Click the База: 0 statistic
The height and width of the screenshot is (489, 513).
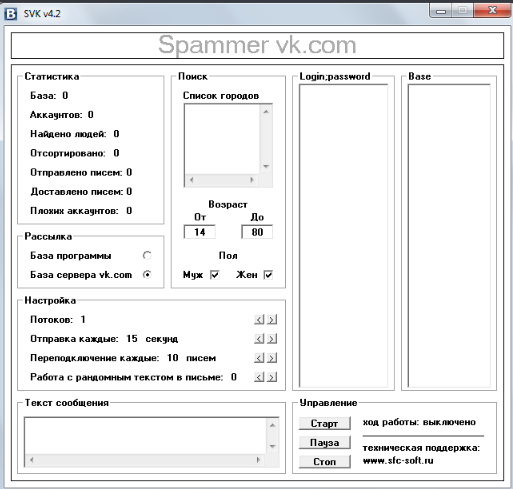coord(49,96)
